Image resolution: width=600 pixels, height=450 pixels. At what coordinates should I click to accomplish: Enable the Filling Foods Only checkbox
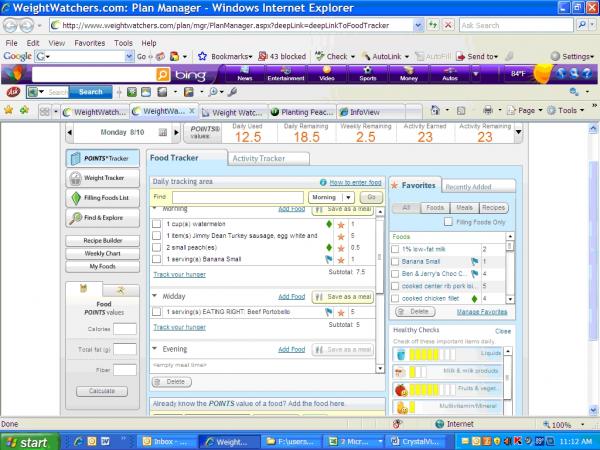click(448, 222)
